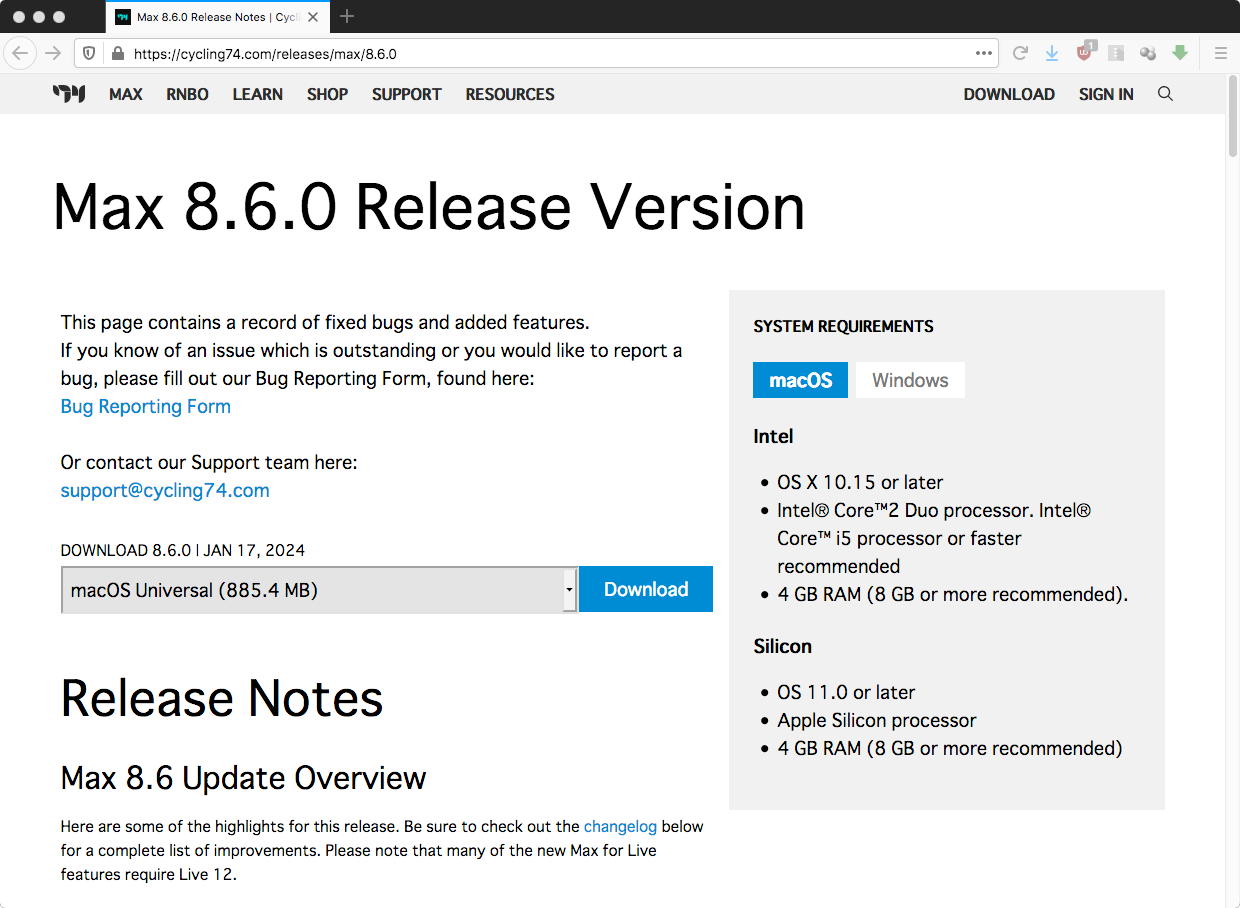Open the blue downloads arrow icon
This screenshot has width=1240, height=908.
[x=1051, y=54]
